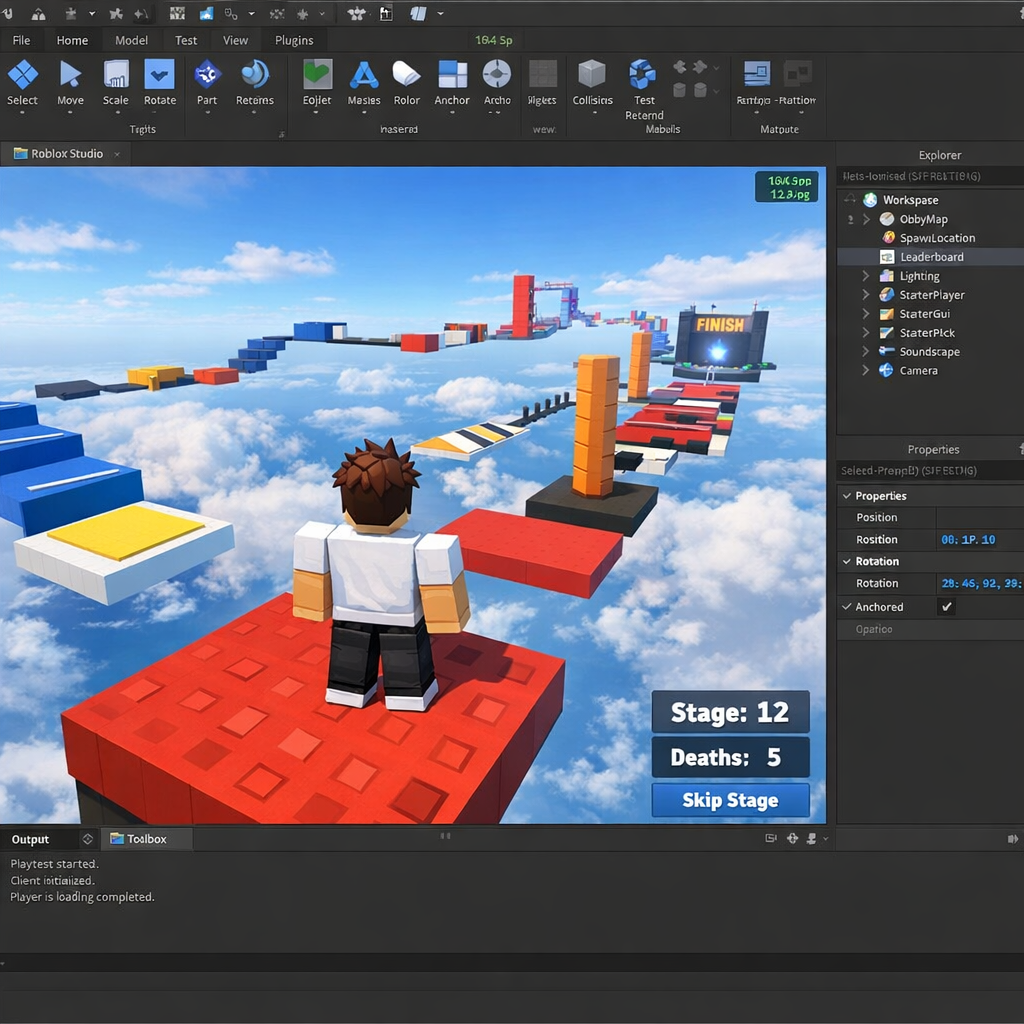Select StaterPlayer in Explorer
Viewport: 1024px width, 1024px height.
click(932, 295)
